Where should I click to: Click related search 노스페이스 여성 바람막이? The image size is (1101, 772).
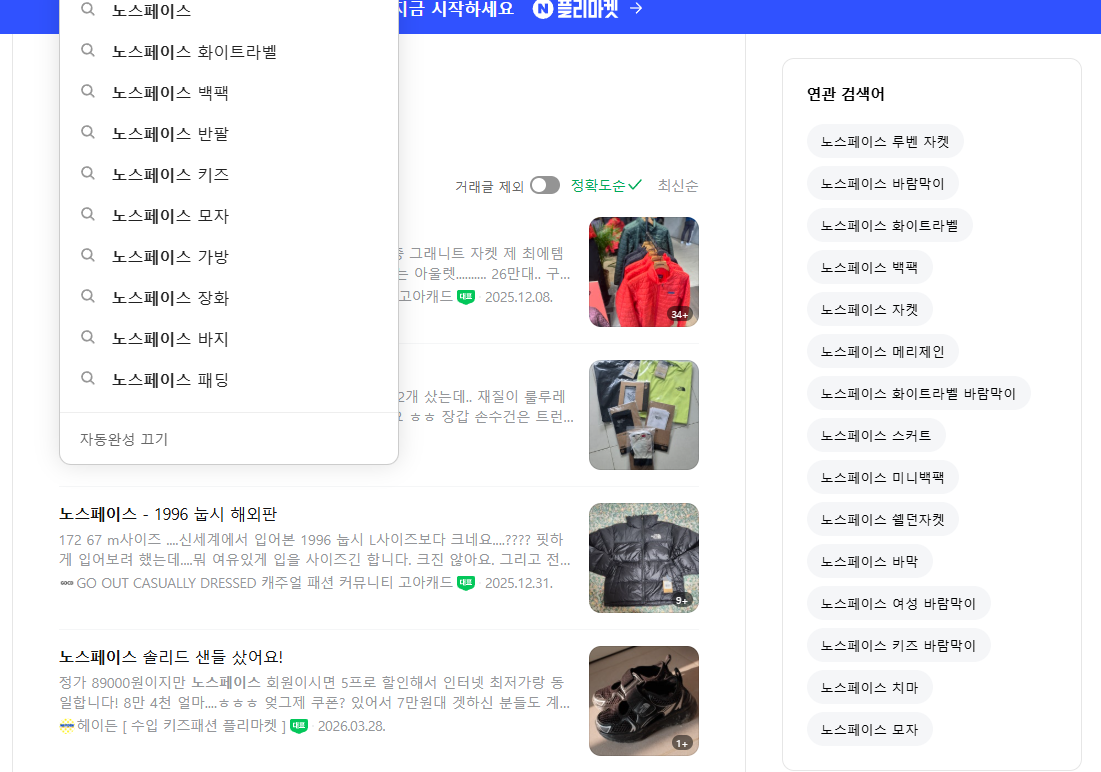(x=899, y=603)
